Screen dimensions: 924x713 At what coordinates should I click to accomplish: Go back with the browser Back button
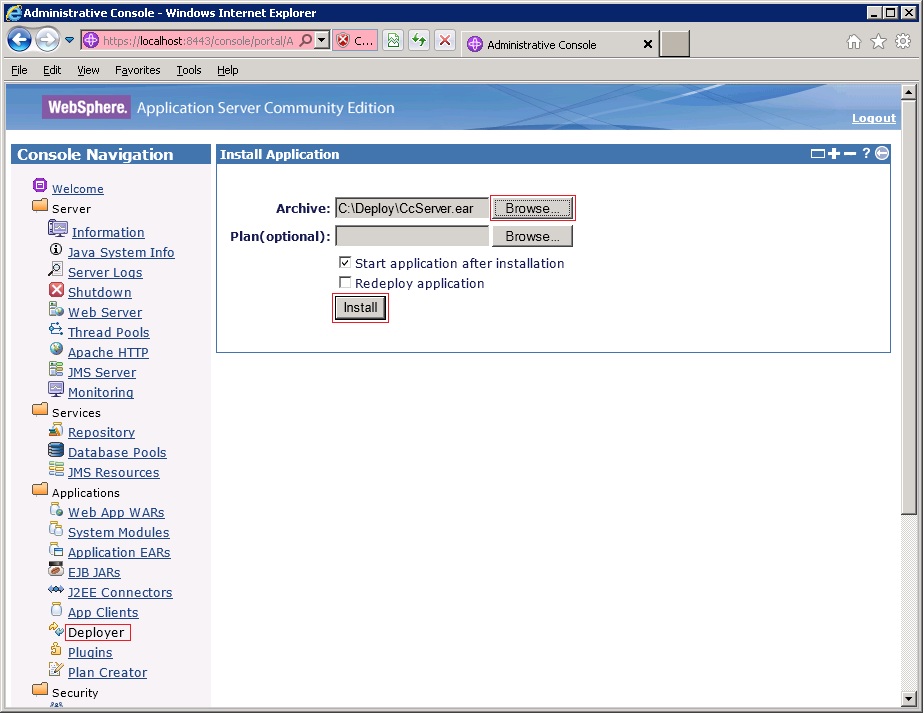pyautogui.click(x=19, y=40)
